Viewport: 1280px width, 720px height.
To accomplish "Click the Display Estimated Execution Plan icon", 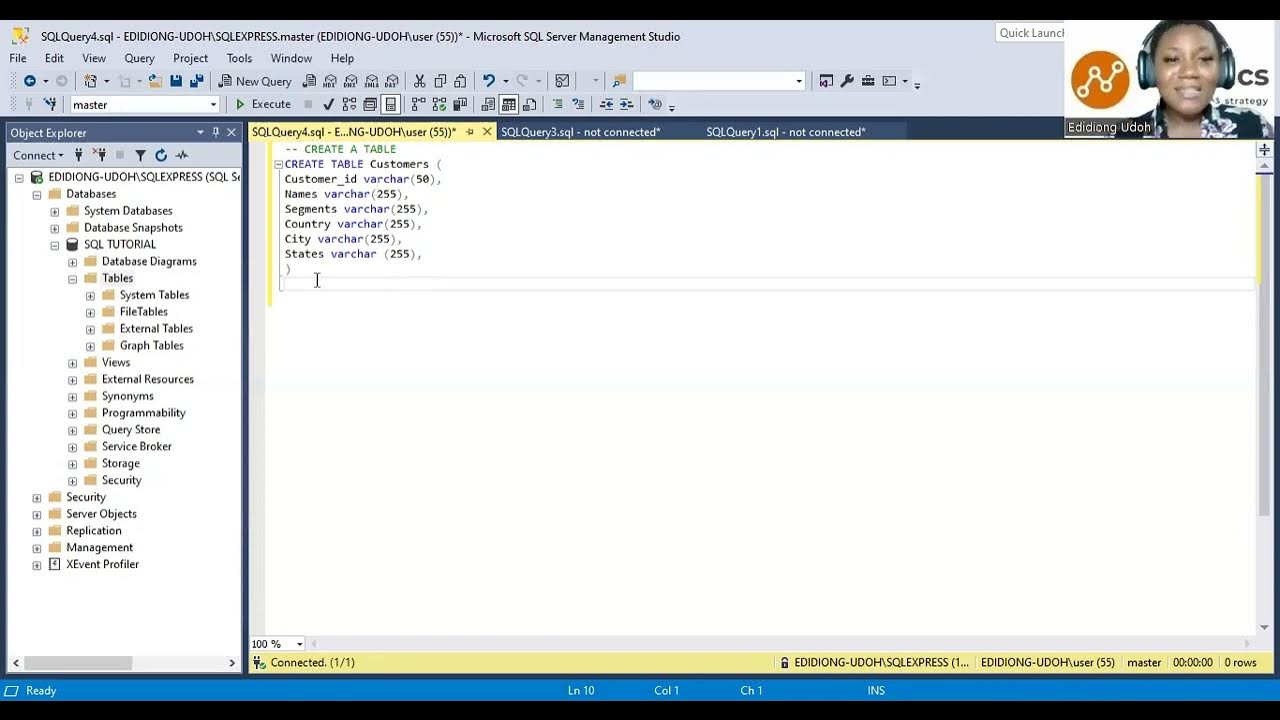I will pos(349,104).
